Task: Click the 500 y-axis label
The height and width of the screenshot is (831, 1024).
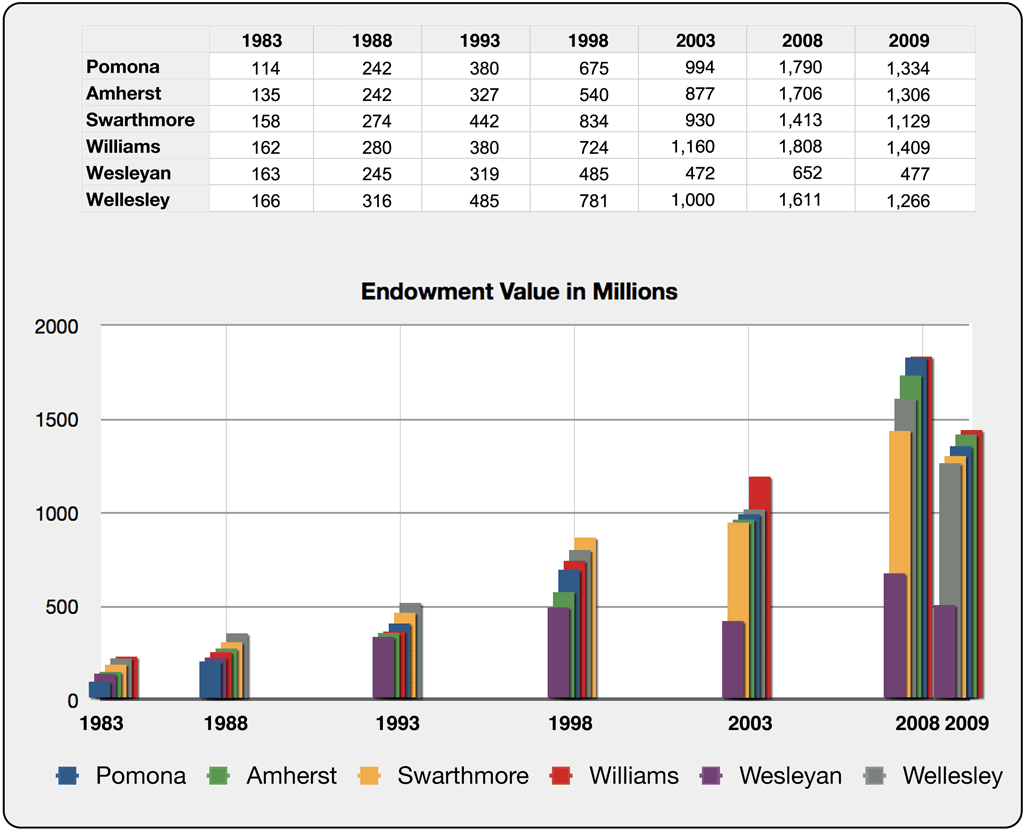Action: [x=62, y=607]
